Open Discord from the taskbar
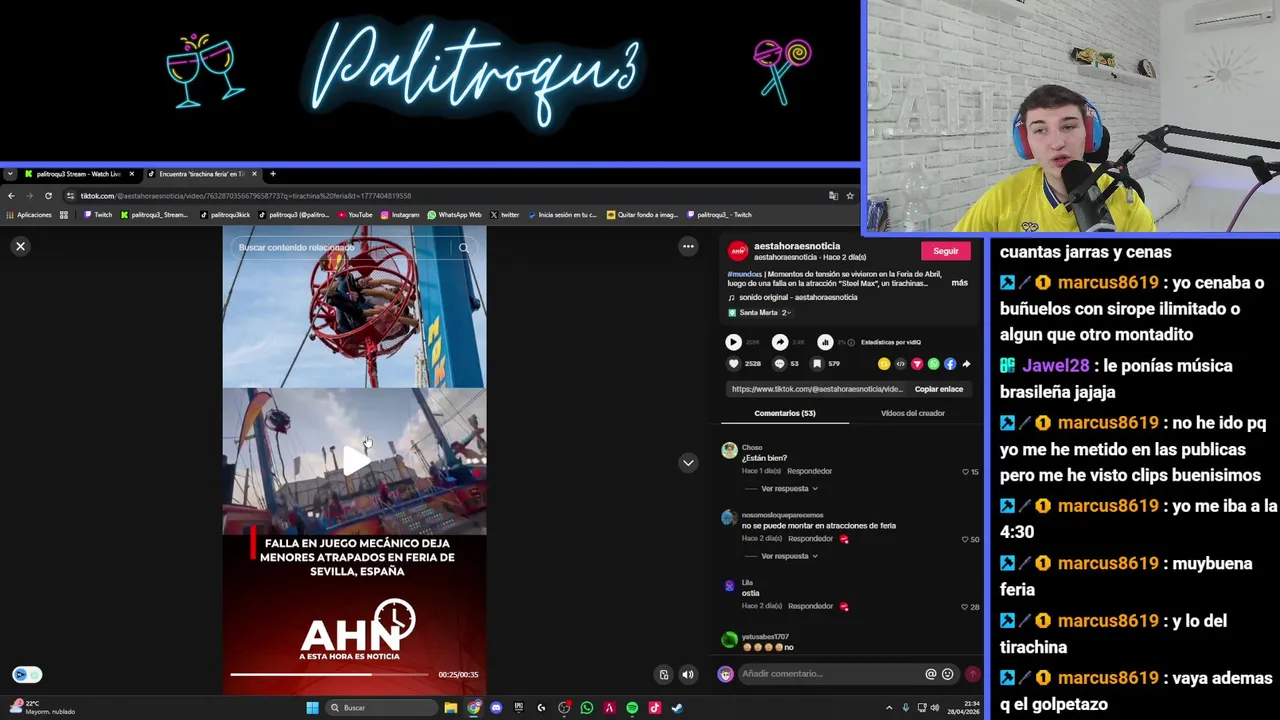The height and width of the screenshot is (720, 1280). pos(496,708)
